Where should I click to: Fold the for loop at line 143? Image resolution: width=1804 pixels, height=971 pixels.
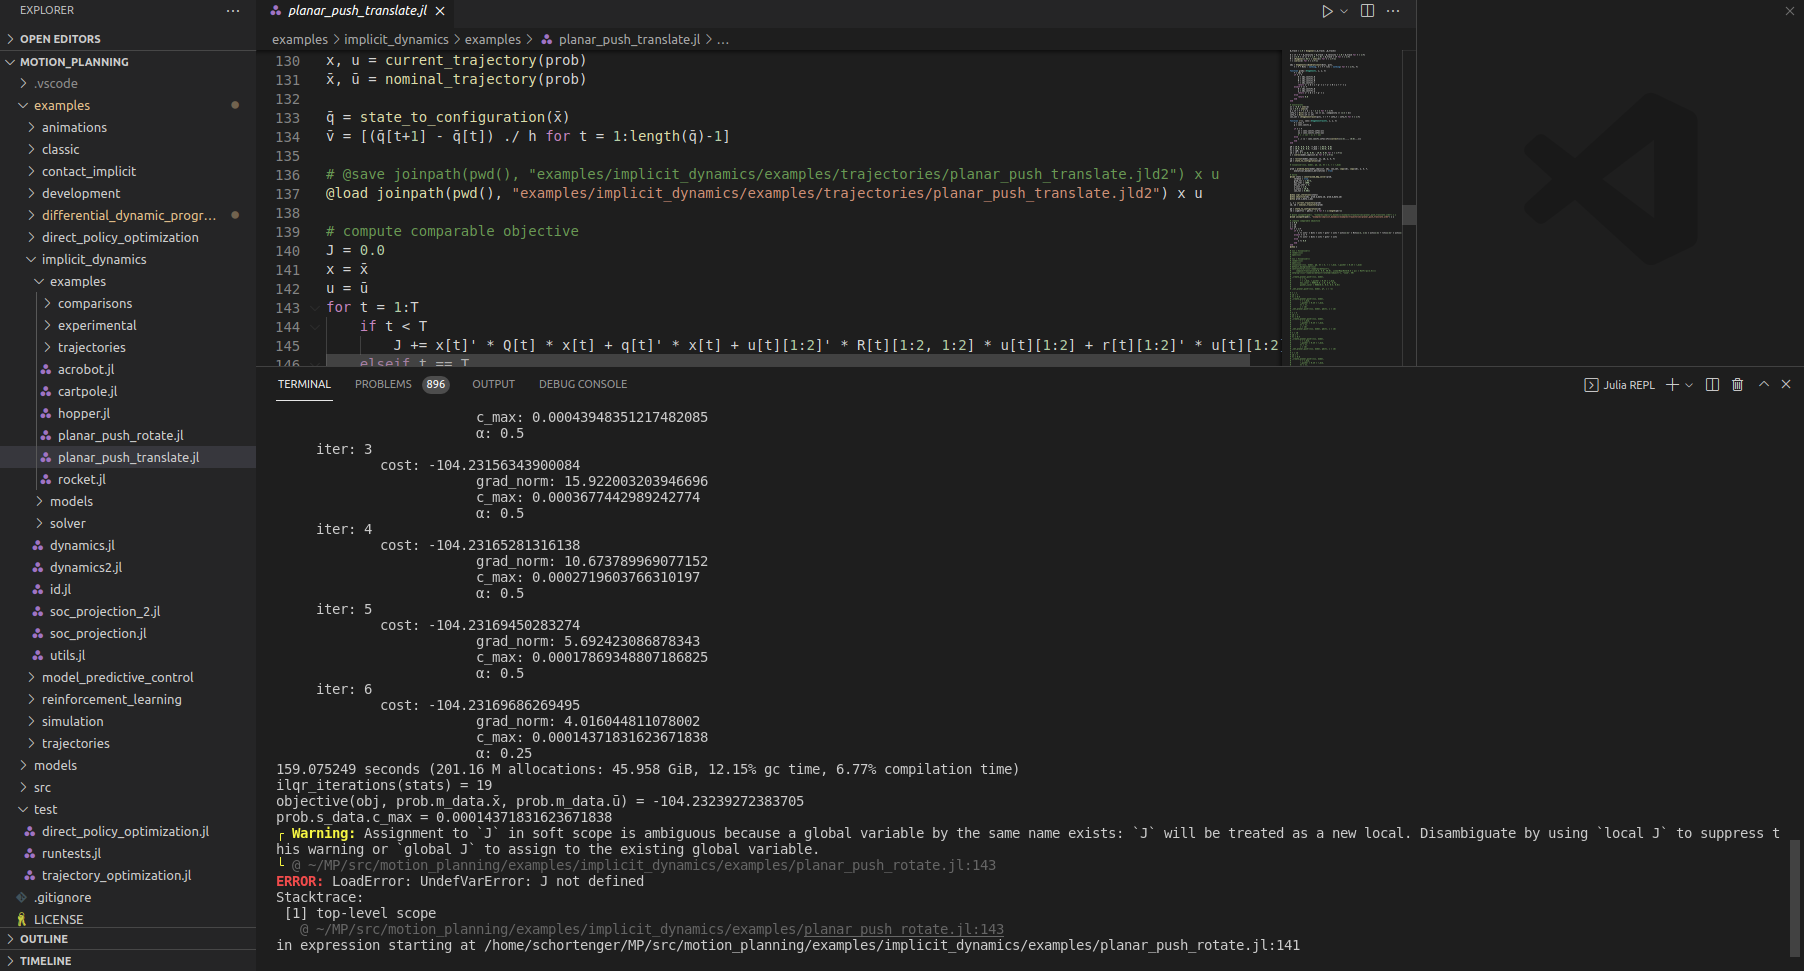coord(314,308)
